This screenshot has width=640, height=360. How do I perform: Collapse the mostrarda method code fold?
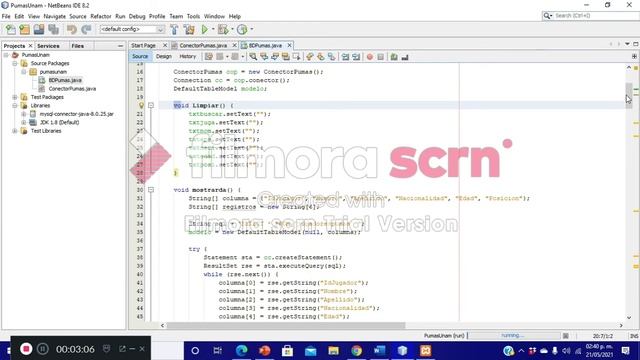pos(151,190)
